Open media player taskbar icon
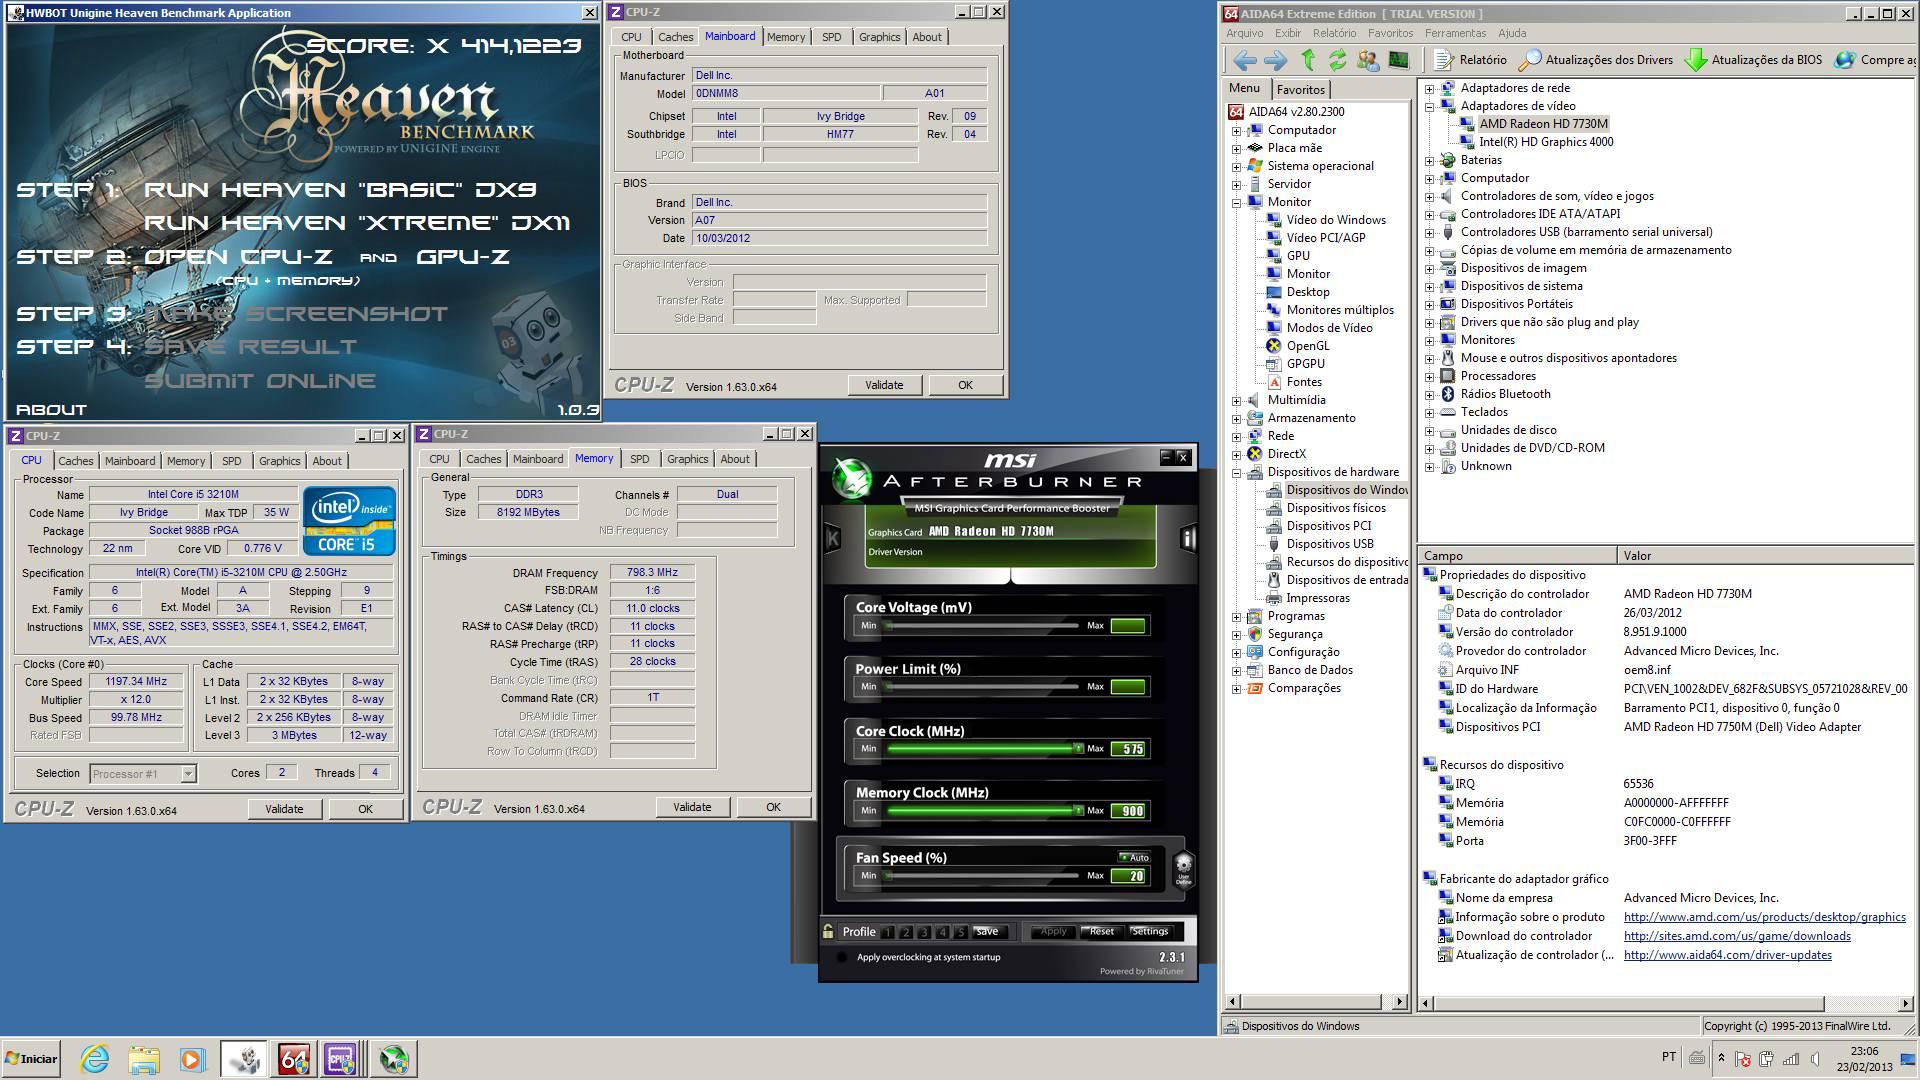This screenshot has height=1080, width=1920. point(193,1059)
